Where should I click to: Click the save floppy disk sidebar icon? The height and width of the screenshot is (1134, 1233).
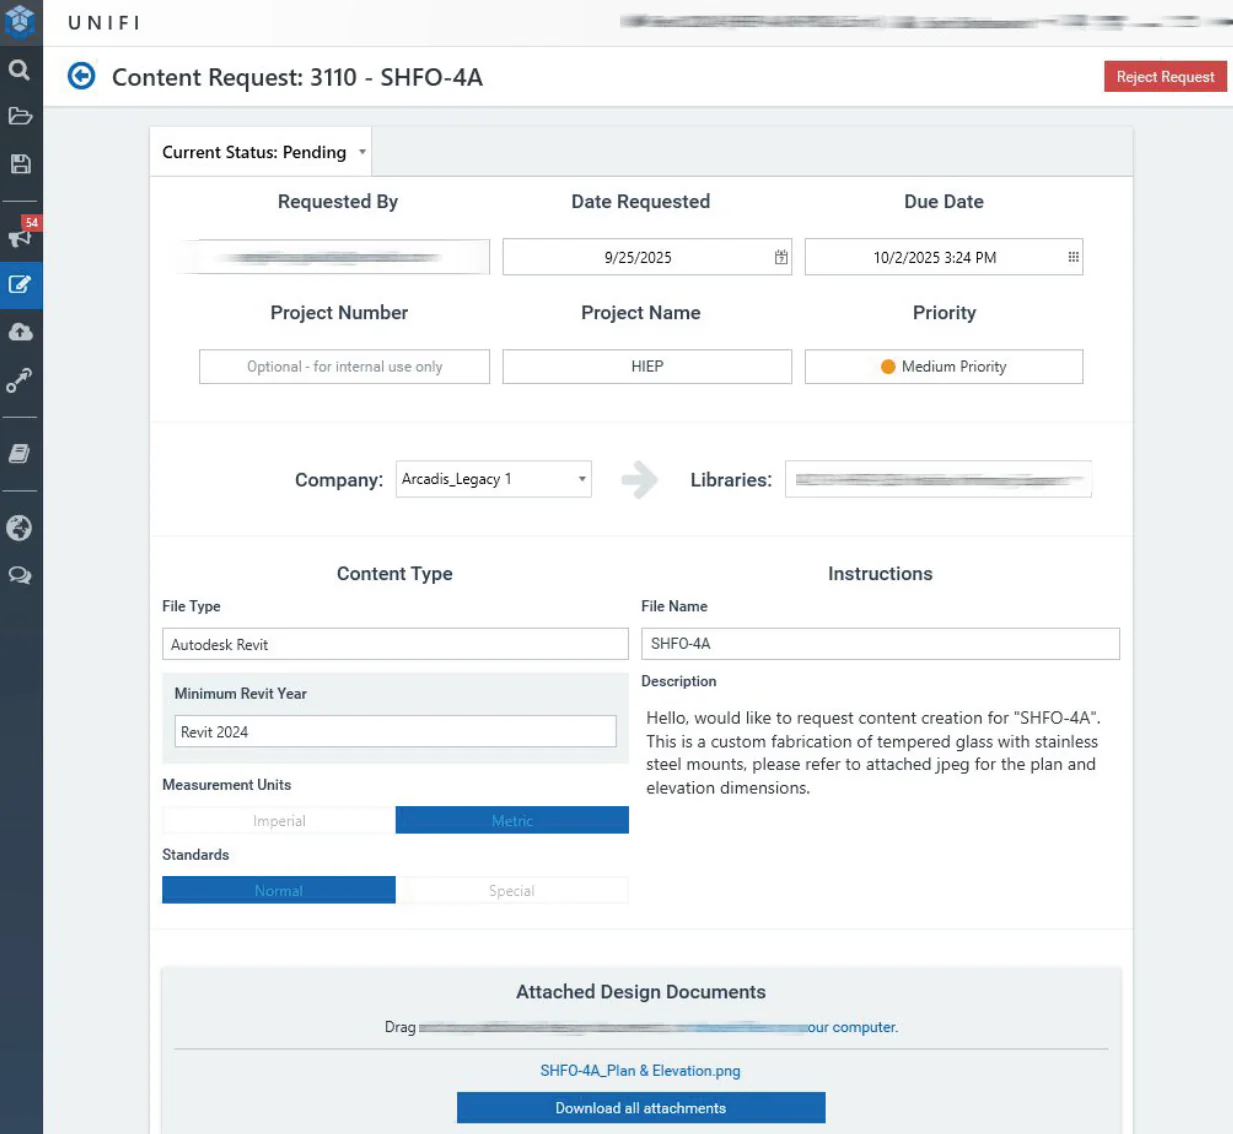[20, 164]
